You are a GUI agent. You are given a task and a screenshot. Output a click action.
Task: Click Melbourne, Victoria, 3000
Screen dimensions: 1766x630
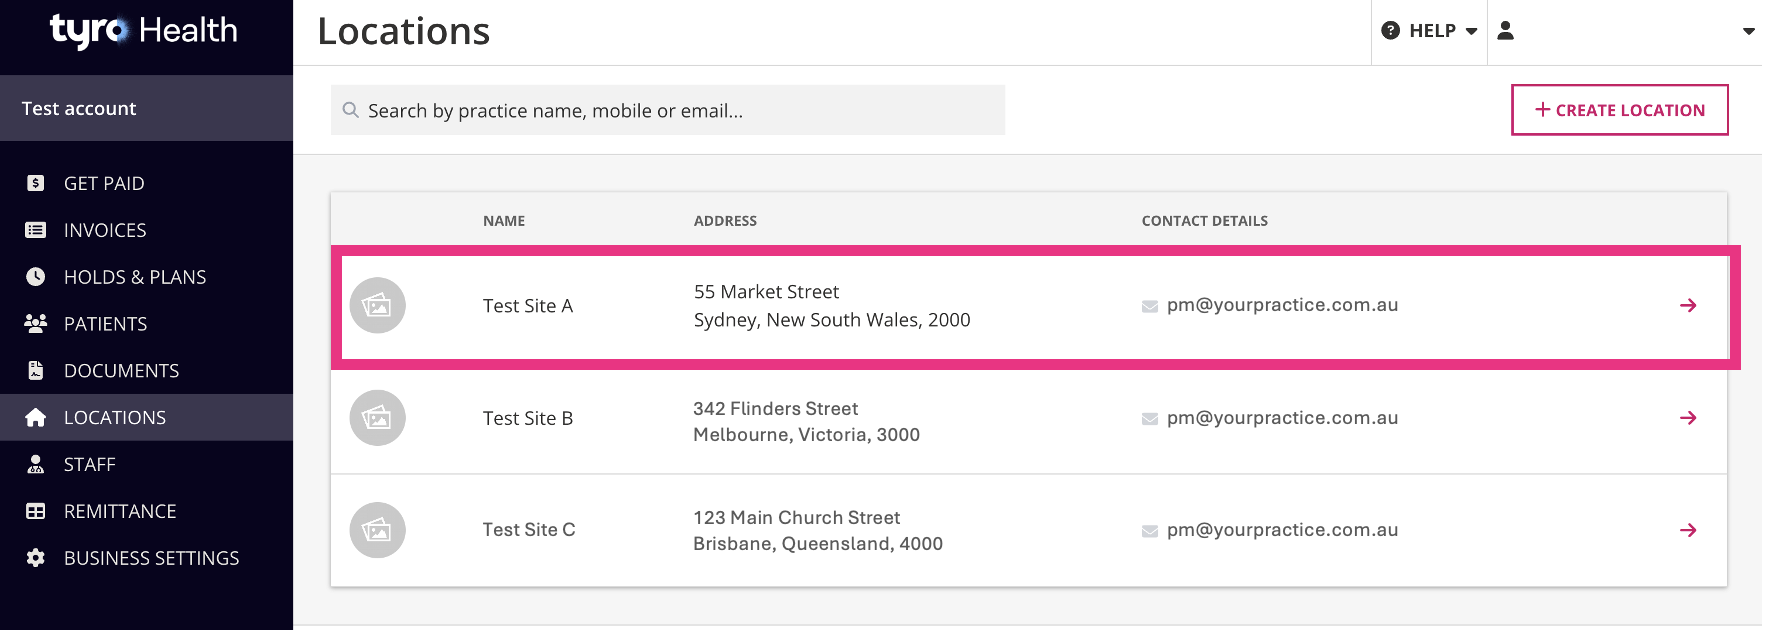[x=807, y=435]
